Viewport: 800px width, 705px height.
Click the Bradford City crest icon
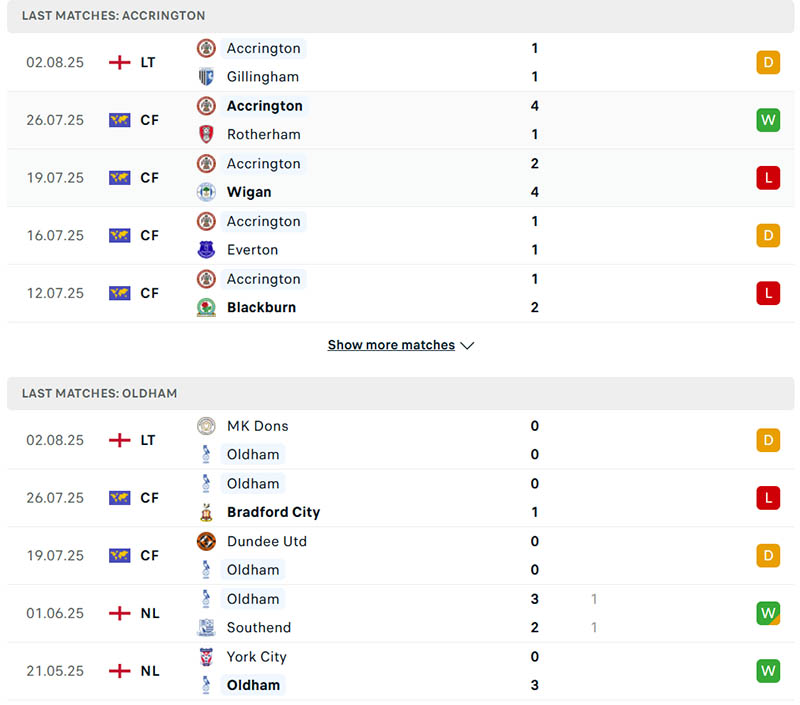click(x=206, y=512)
